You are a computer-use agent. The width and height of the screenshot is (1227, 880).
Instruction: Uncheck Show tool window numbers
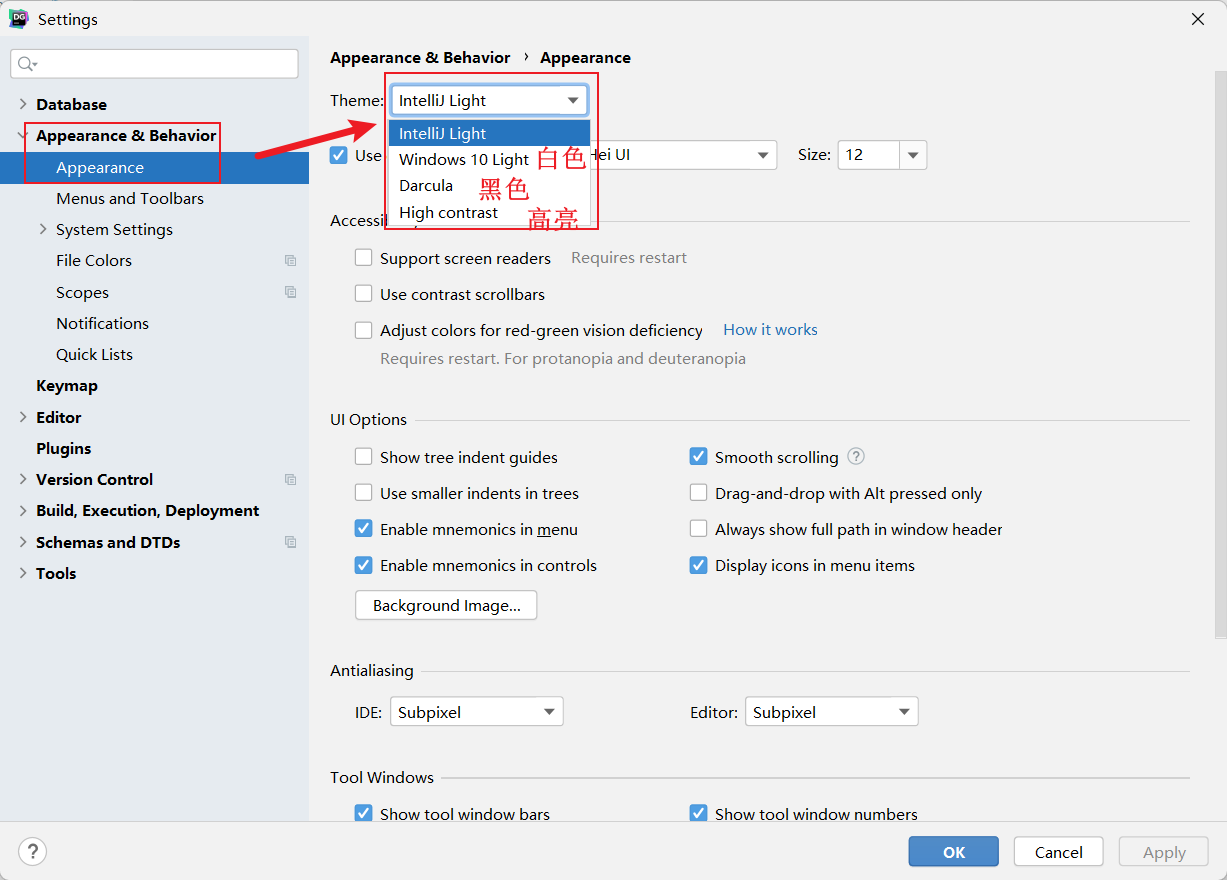(x=699, y=813)
